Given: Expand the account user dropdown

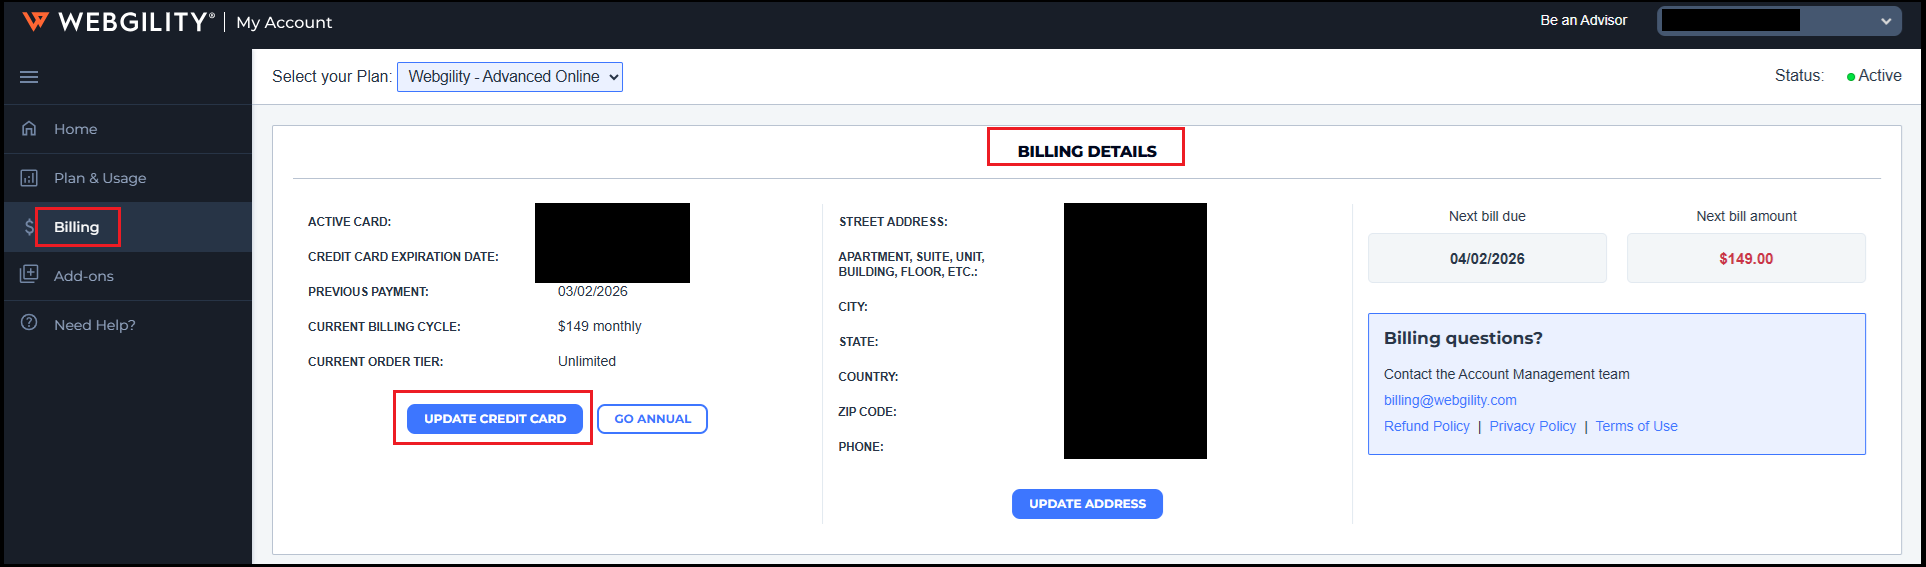Looking at the screenshot, I should pos(1779,21).
